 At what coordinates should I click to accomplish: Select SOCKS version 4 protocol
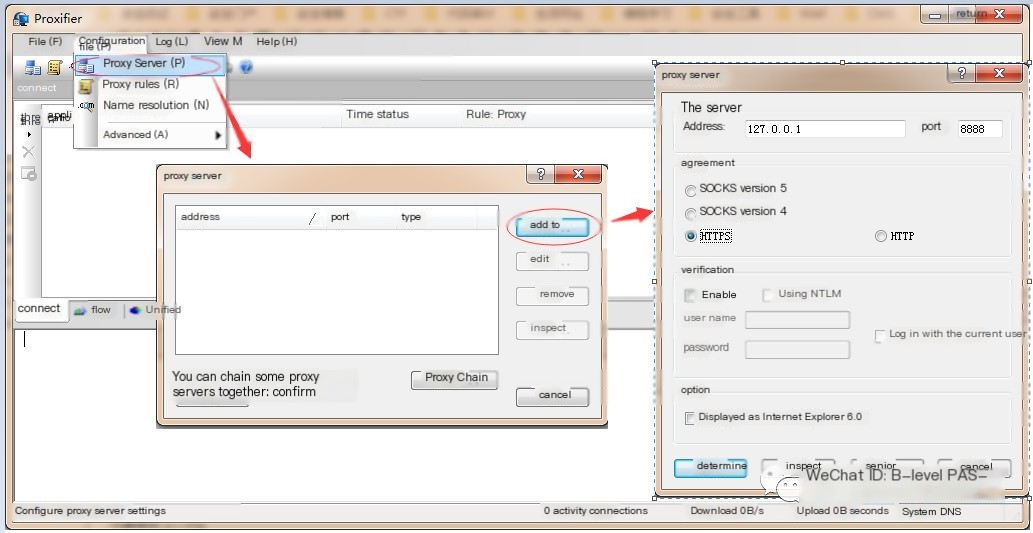(690, 213)
